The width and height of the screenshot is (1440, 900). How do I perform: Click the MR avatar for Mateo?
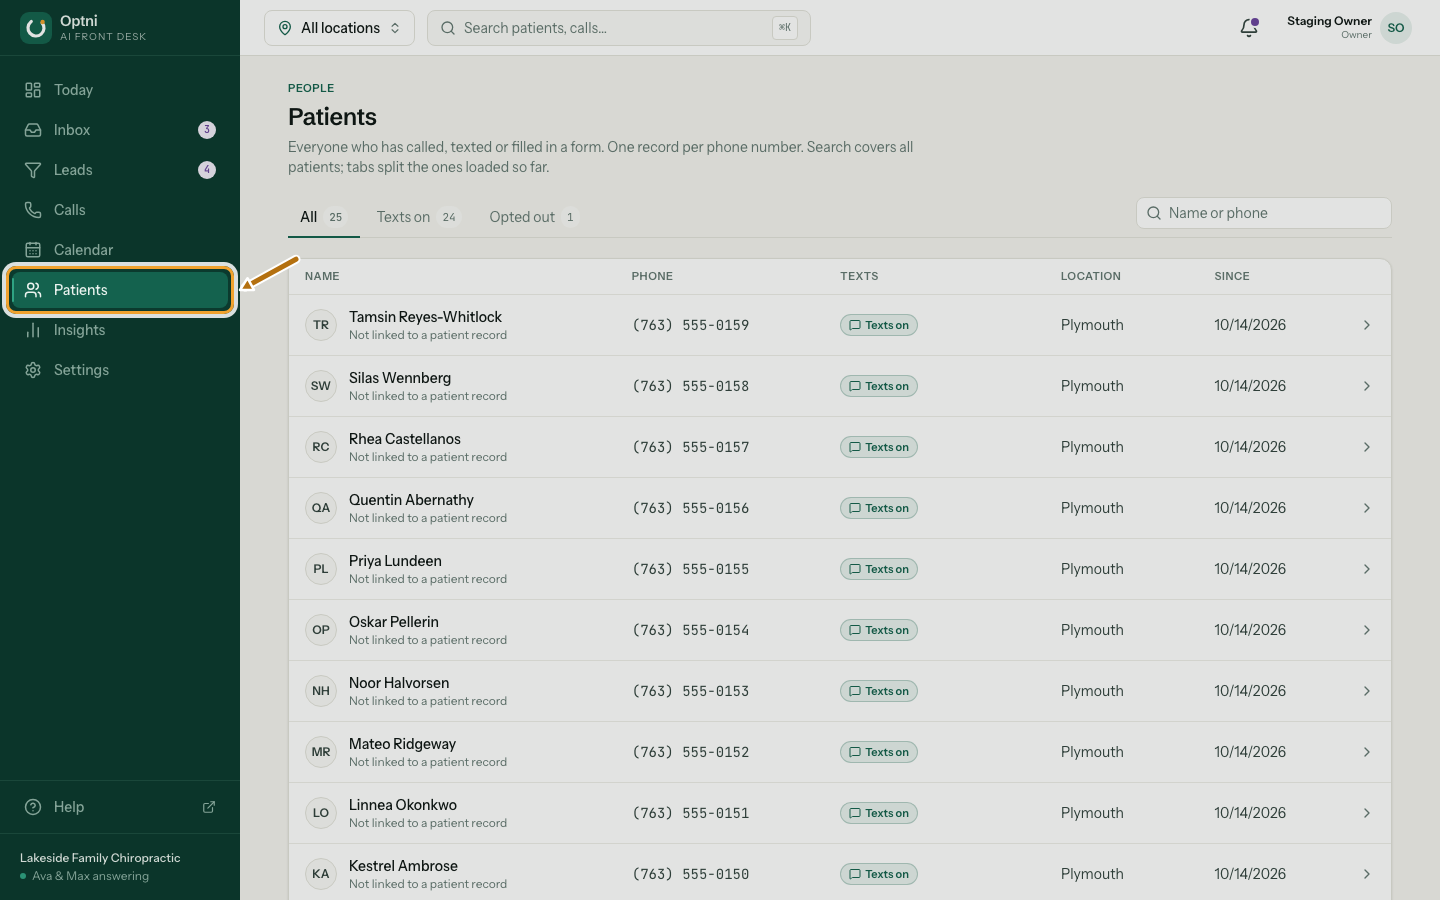321,752
